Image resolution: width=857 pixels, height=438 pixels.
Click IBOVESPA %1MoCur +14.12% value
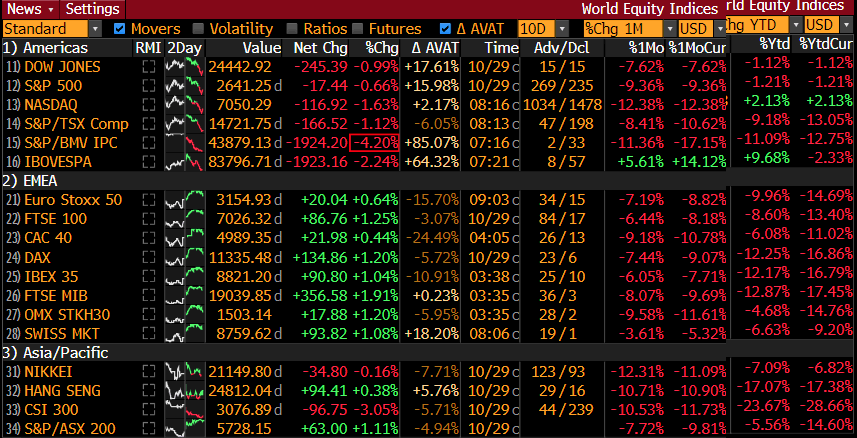pos(700,162)
